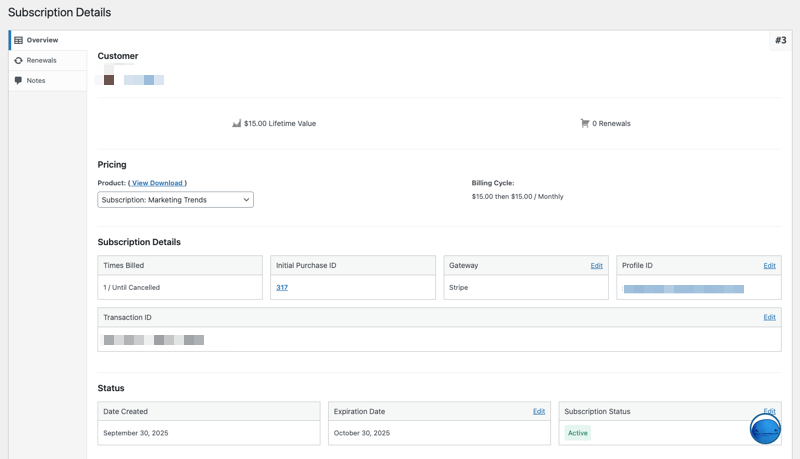Edit the Expiration Date
The height and width of the screenshot is (459, 800).
[539, 411]
